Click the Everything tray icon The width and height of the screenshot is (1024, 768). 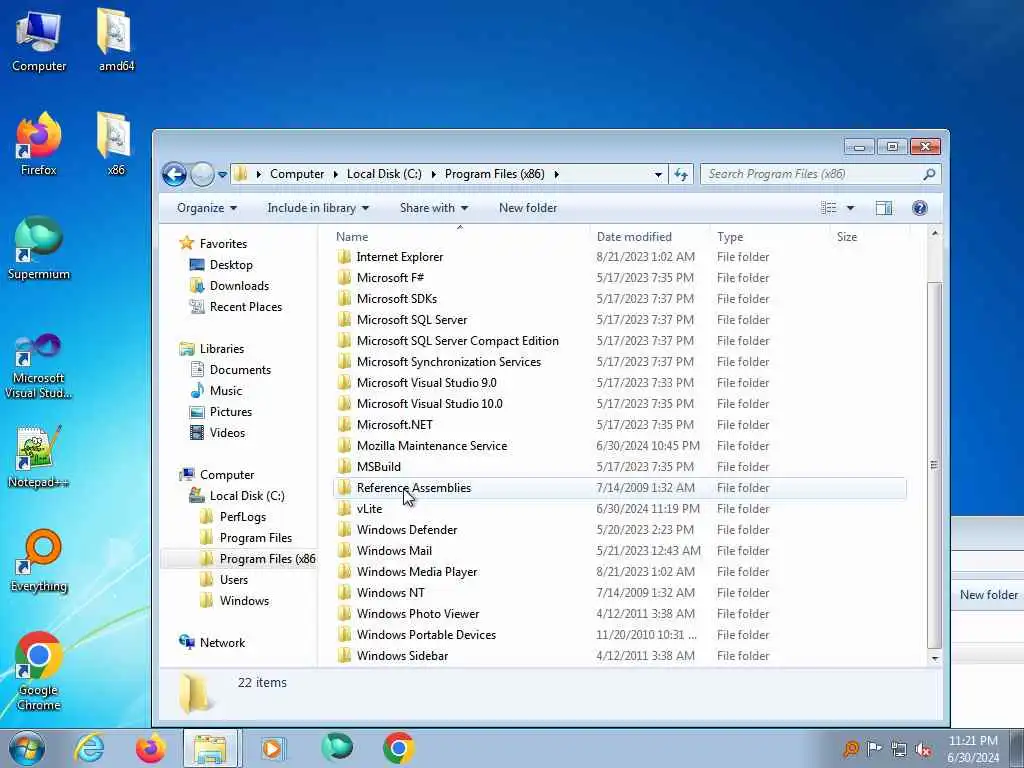coord(850,749)
